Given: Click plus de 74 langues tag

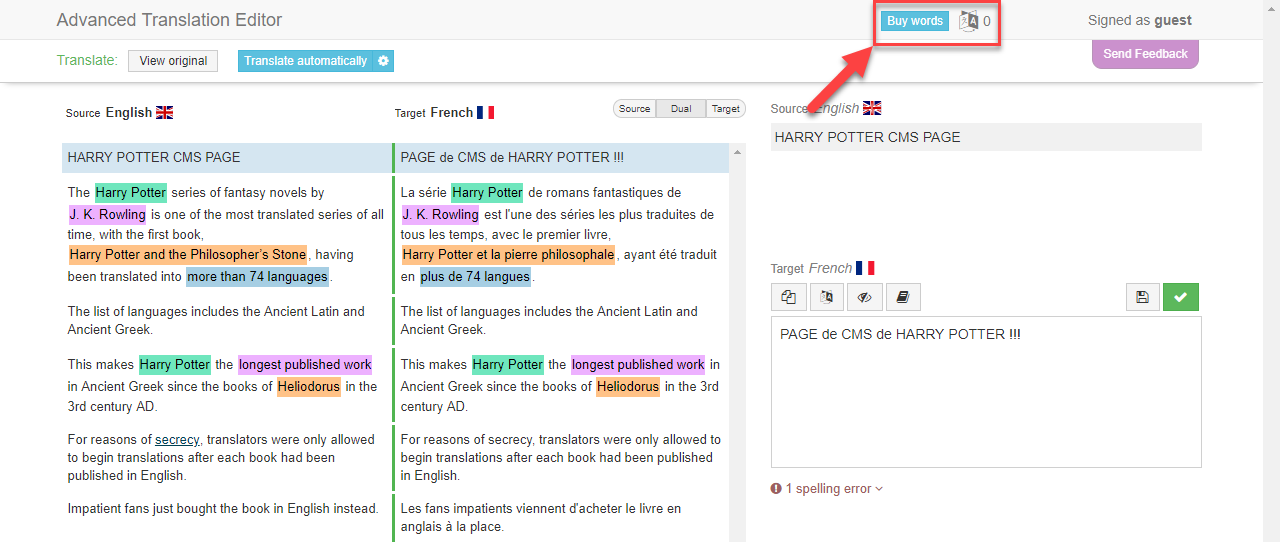Looking at the screenshot, I should (475, 277).
